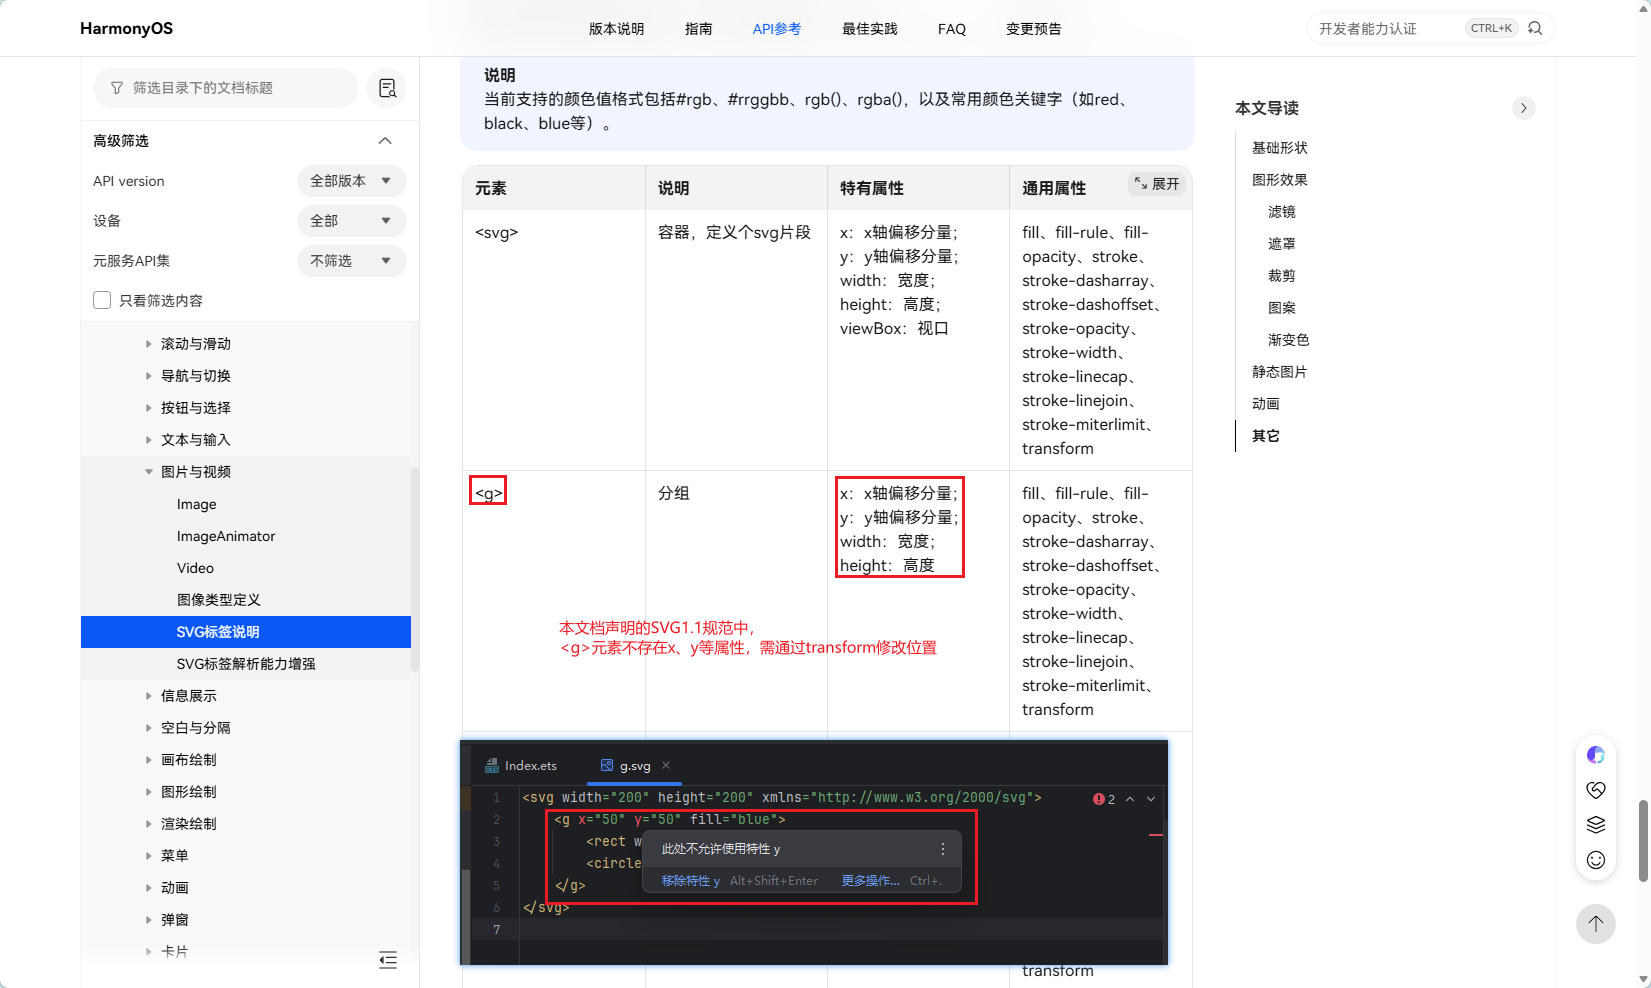Open the document search list icon
Image resolution: width=1651 pixels, height=988 pixels.
click(x=387, y=88)
